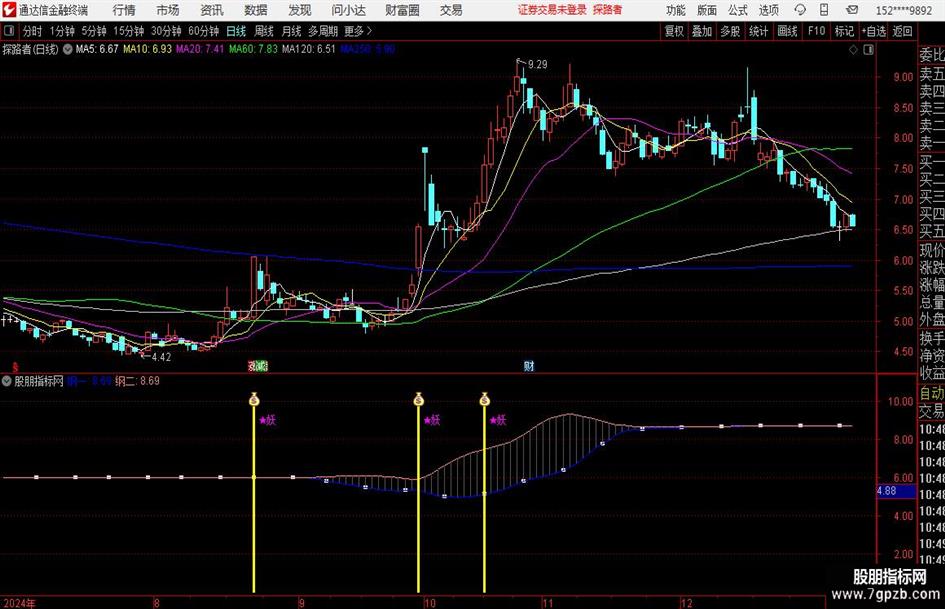Screen dimensions: 945x609
Task: Switch to 分时 period tab
Action: (x=33, y=31)
